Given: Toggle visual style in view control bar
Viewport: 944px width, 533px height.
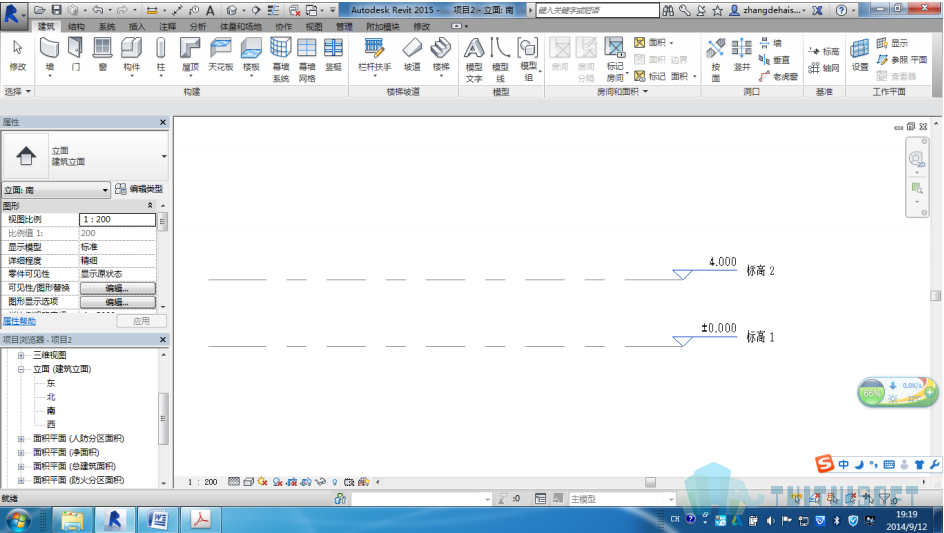Looking at the screenshot, I should [249, 482].
